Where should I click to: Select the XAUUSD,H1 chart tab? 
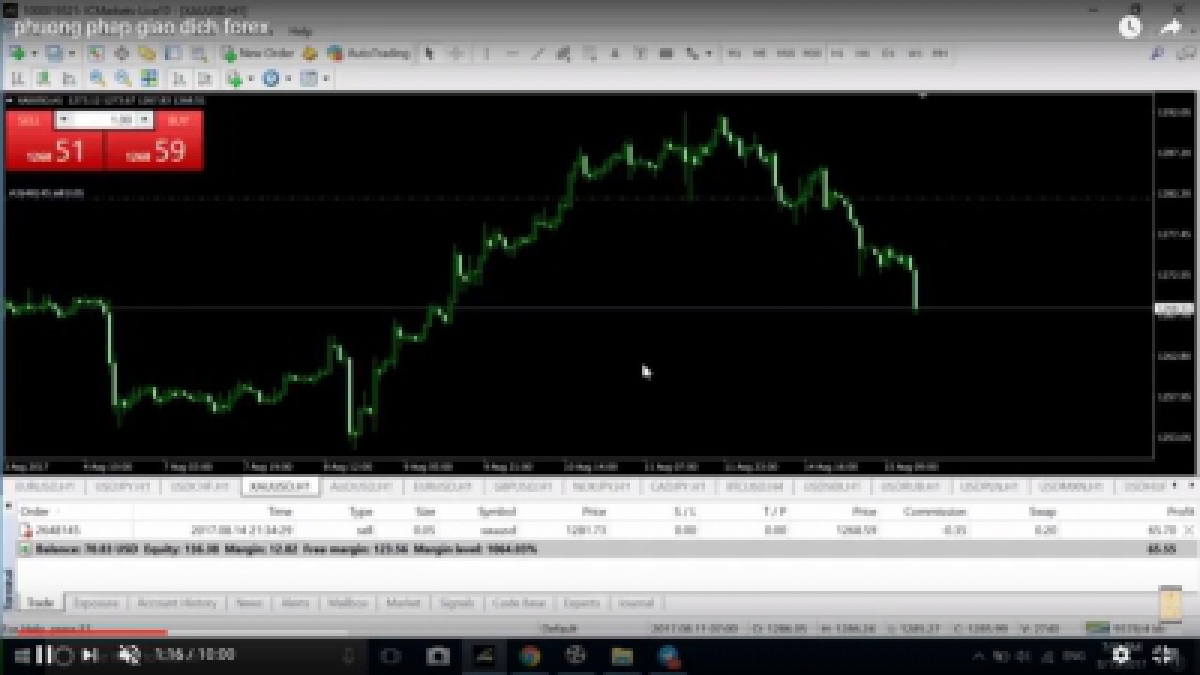coord(279,487)
